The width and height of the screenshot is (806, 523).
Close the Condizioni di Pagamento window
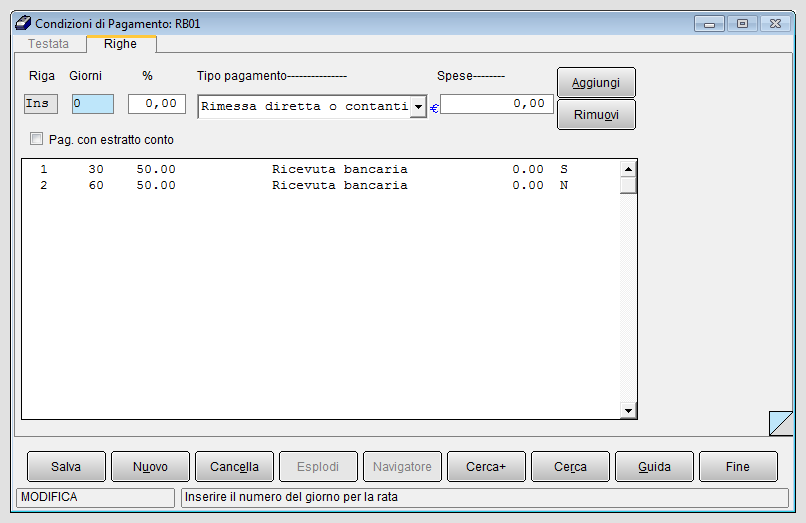click(775, 24)
